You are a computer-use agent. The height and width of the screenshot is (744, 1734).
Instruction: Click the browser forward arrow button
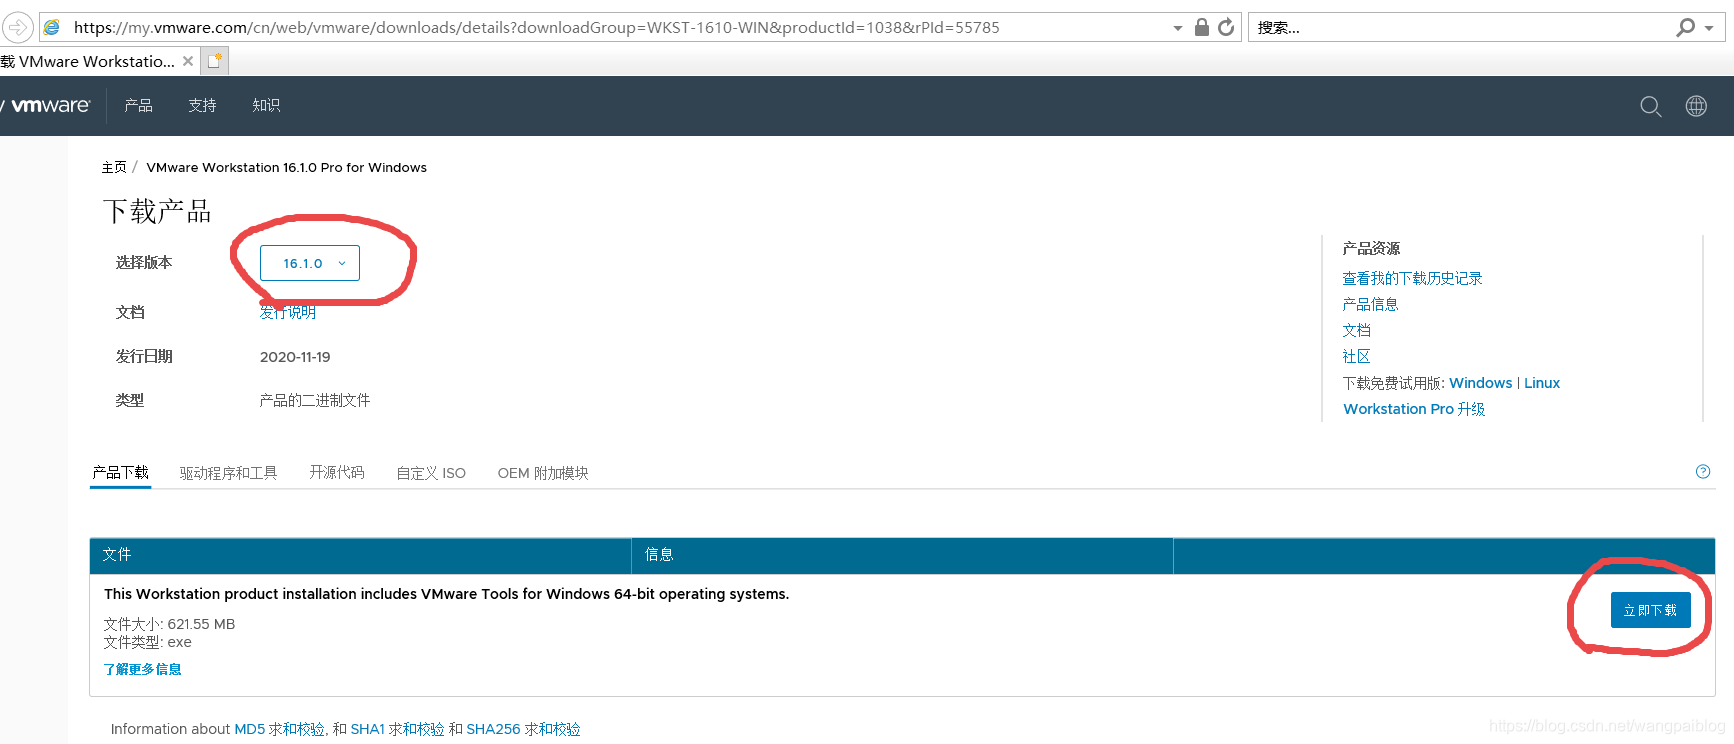click(18, 27)
